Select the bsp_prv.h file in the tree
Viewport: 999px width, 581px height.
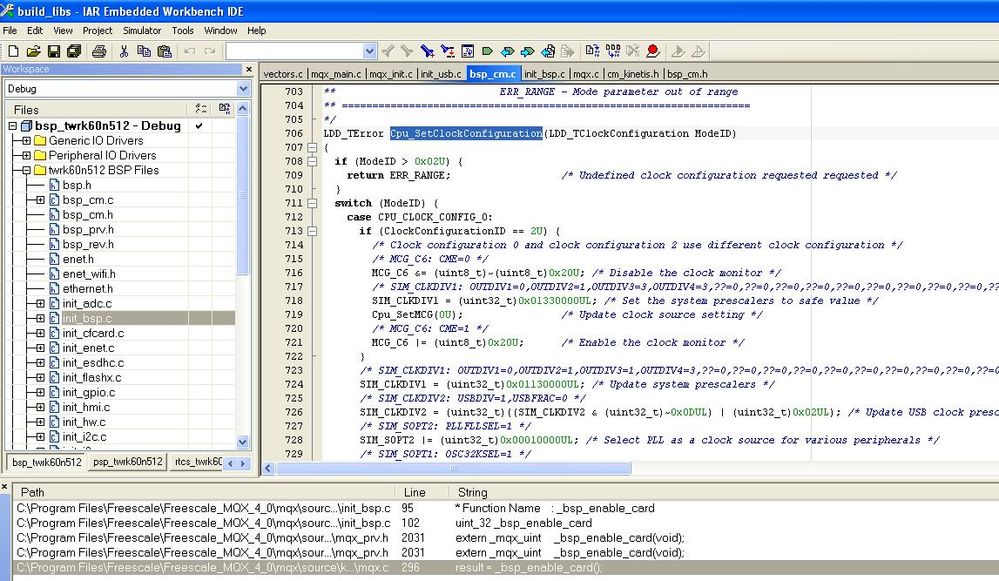point(88,229)
